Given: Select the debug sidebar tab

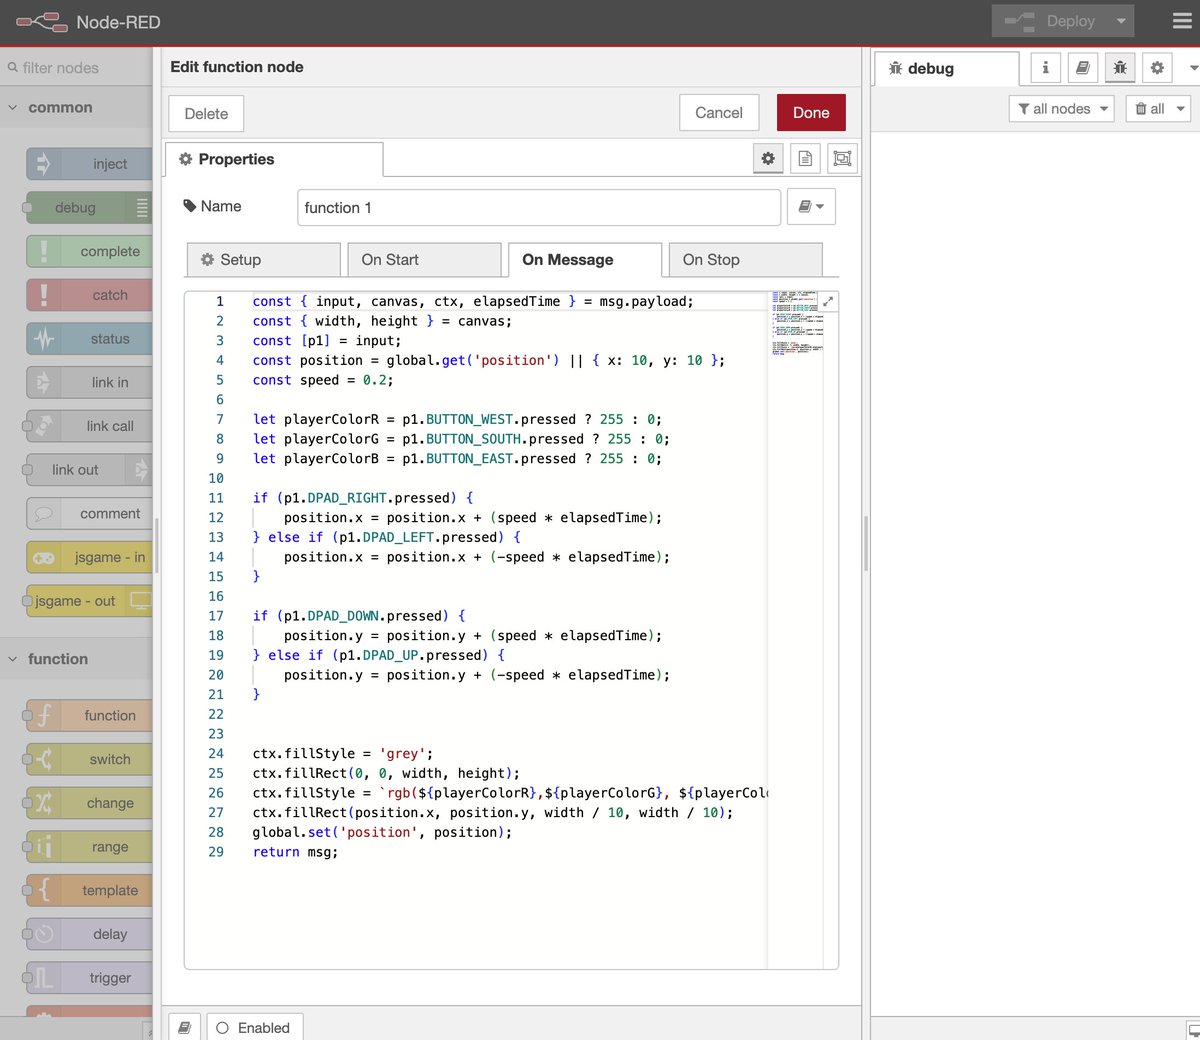Looking at the screenshot, I should (946, 68).
